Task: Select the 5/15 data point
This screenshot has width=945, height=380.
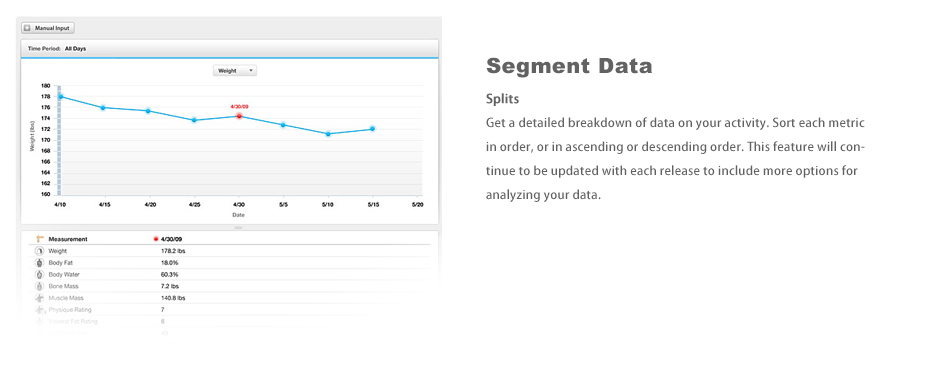Action: click(372, 128)
